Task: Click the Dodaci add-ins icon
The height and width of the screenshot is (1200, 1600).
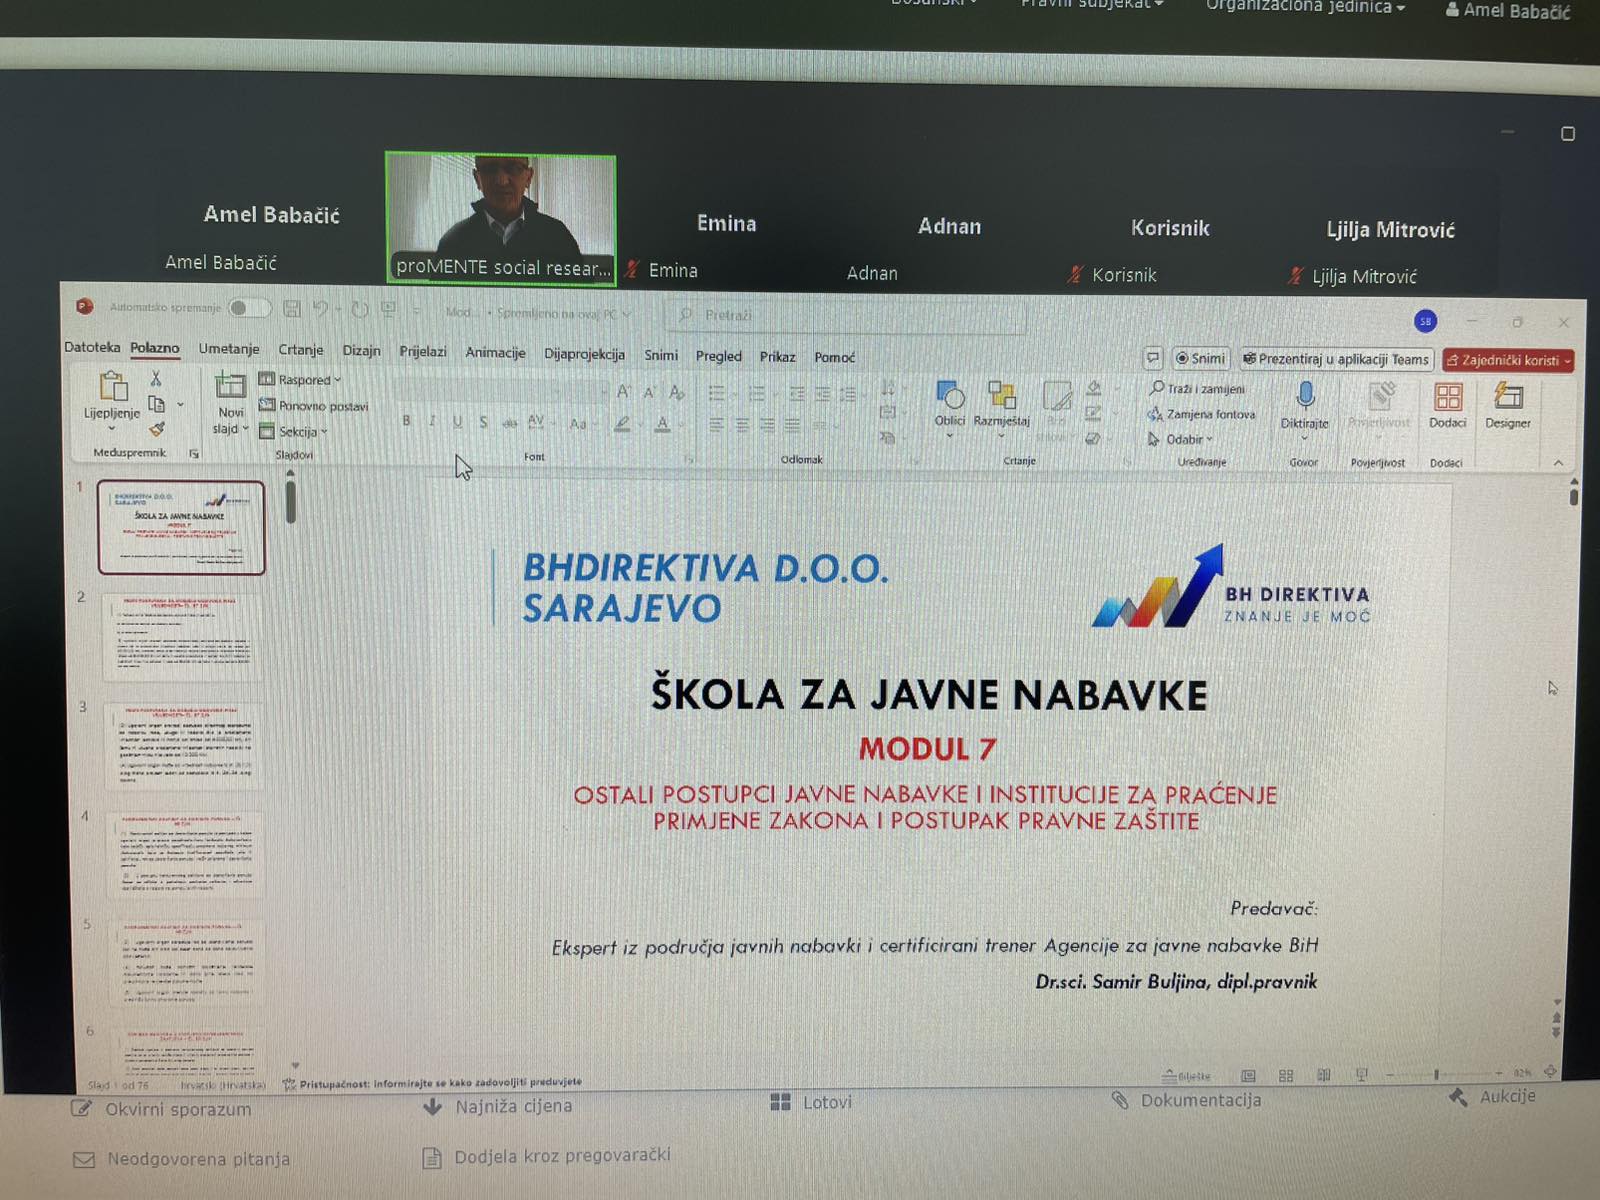Action: click(1448, 397)
